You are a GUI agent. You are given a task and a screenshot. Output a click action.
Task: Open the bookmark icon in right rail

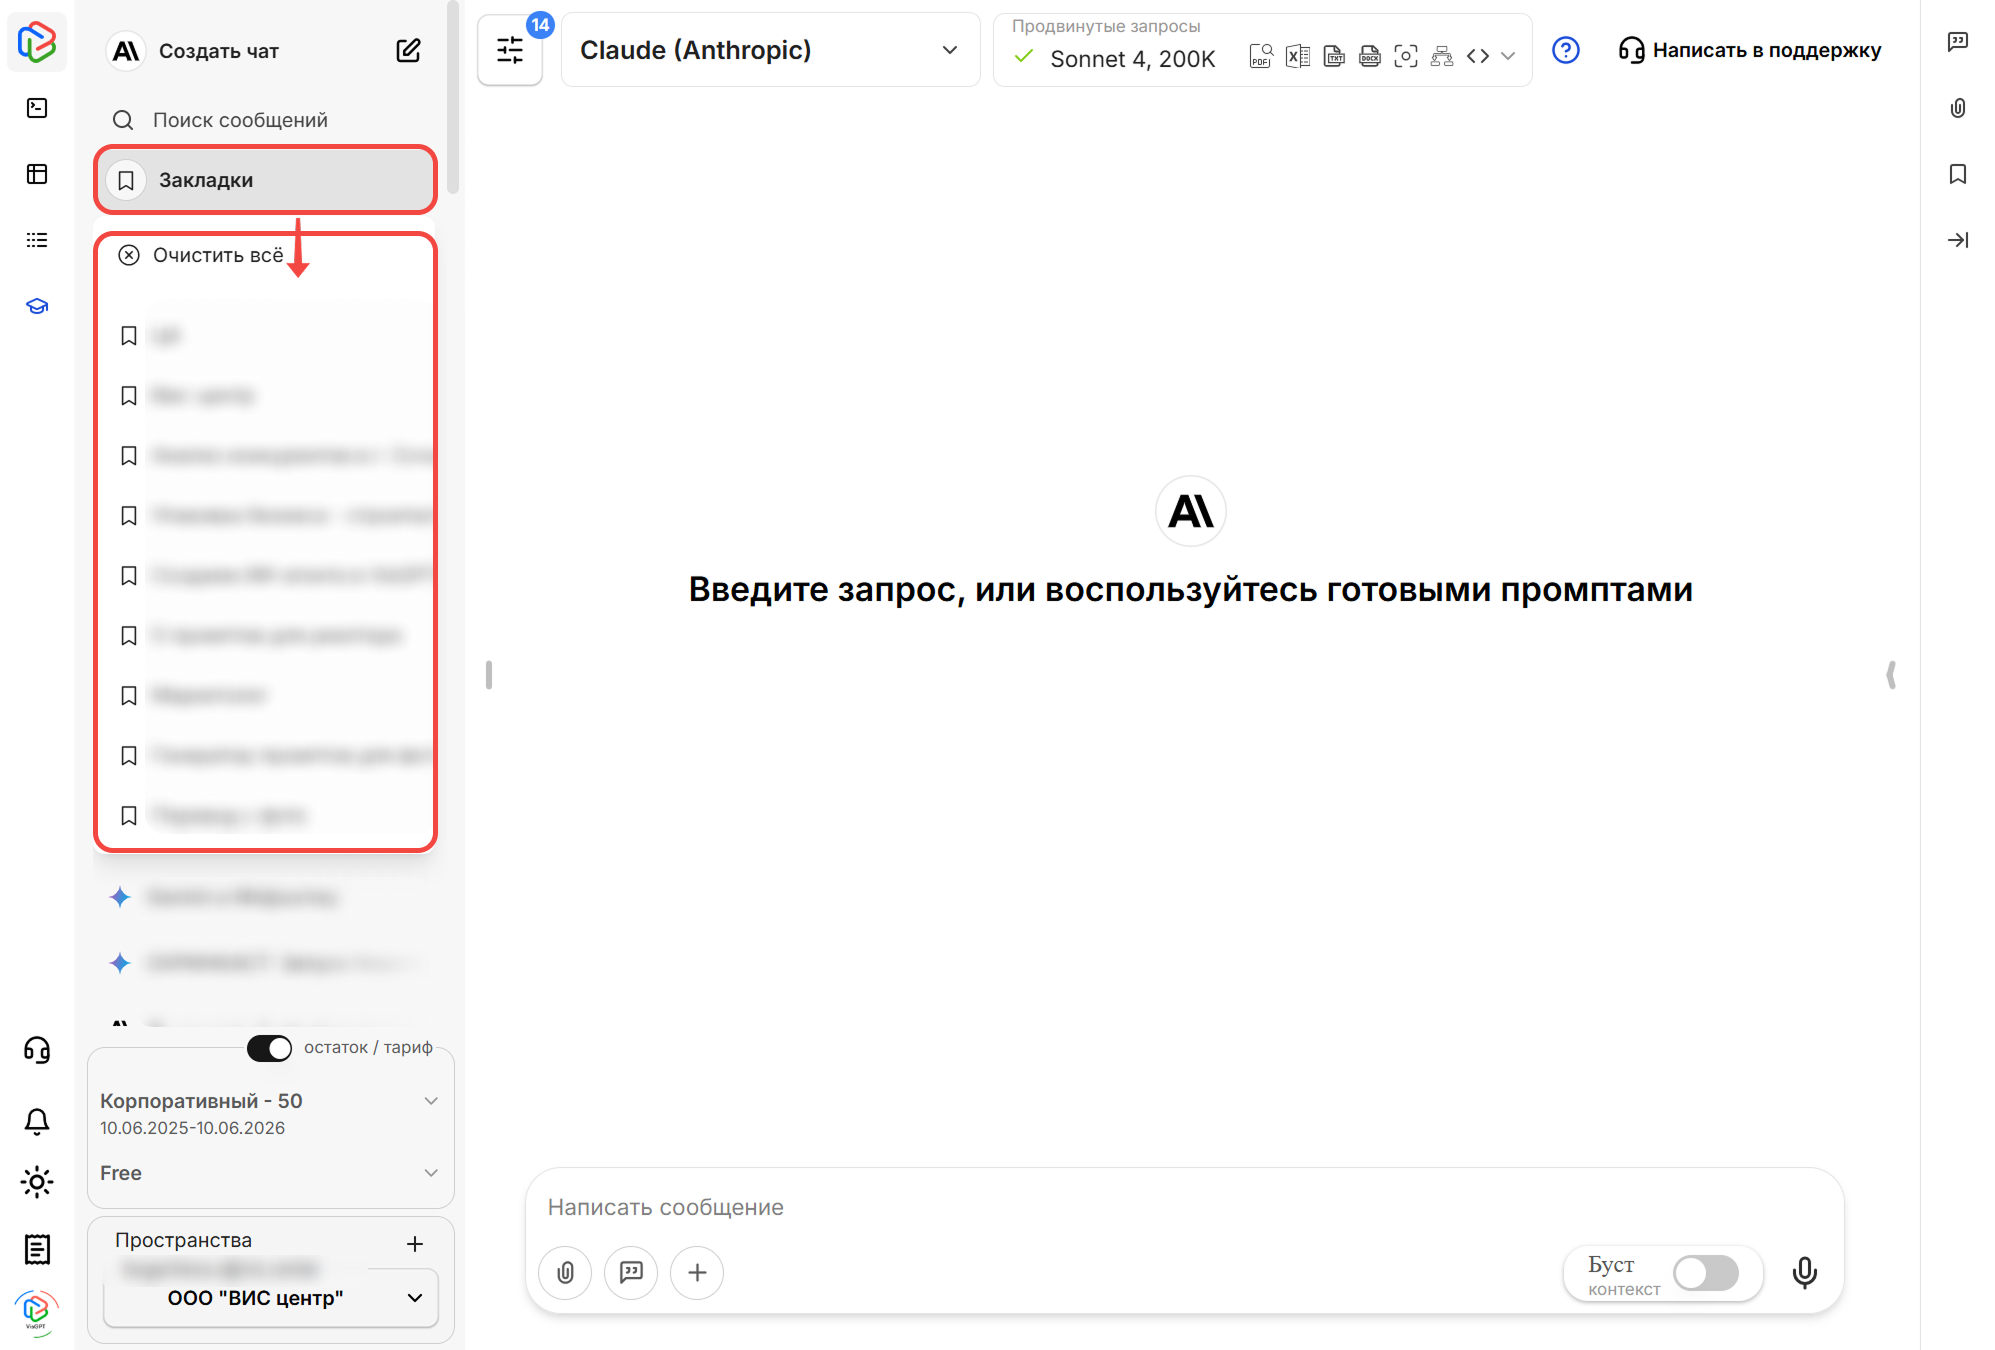(x=1958, y=174)
